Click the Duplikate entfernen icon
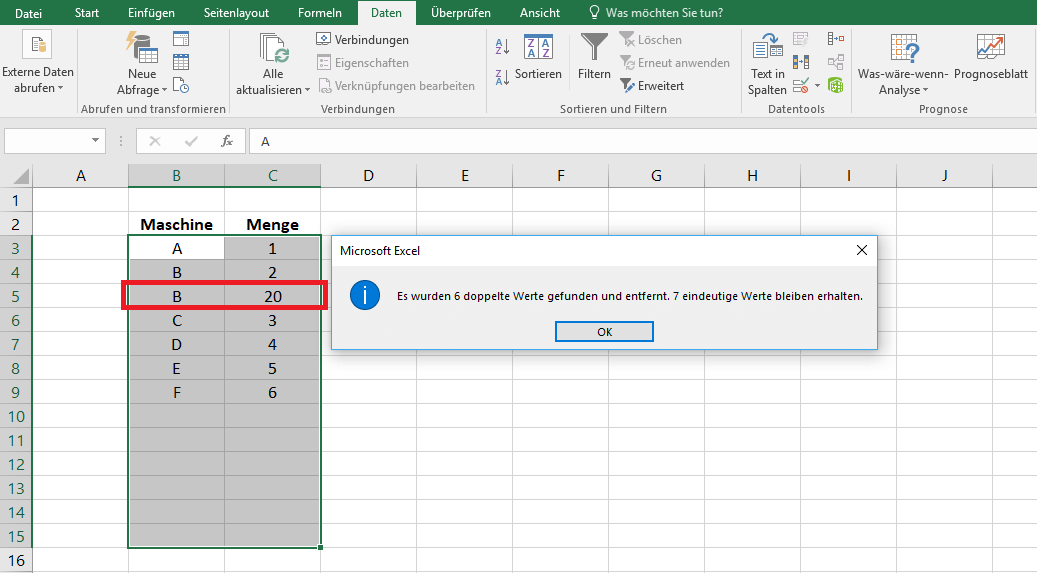The width and height of the screenshot is (1037, 573). click(801, 62)
